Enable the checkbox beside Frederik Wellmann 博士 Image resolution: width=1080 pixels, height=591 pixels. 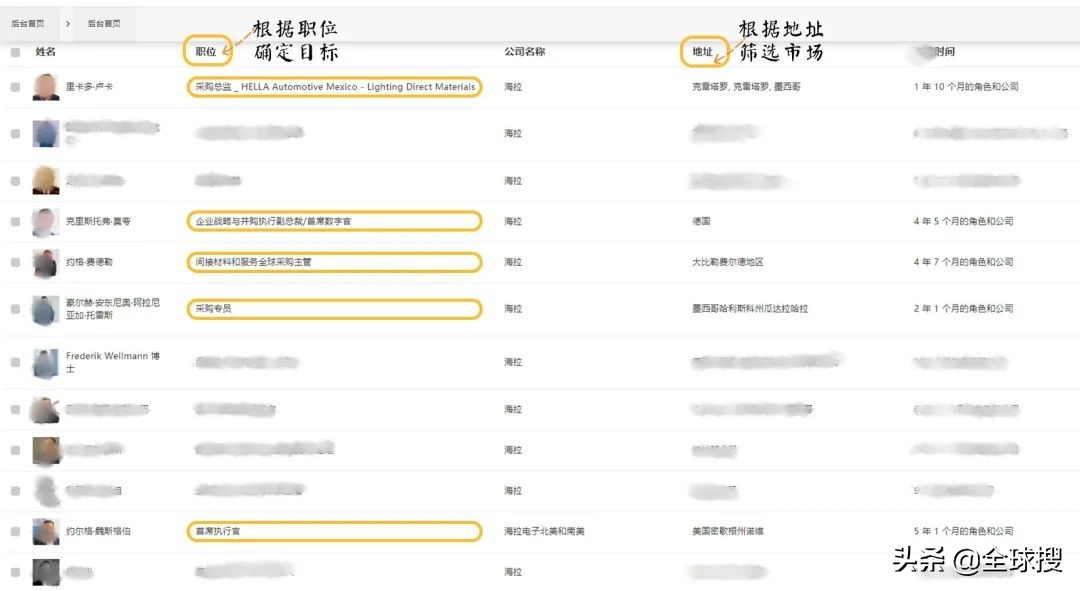tap(16, 361)
